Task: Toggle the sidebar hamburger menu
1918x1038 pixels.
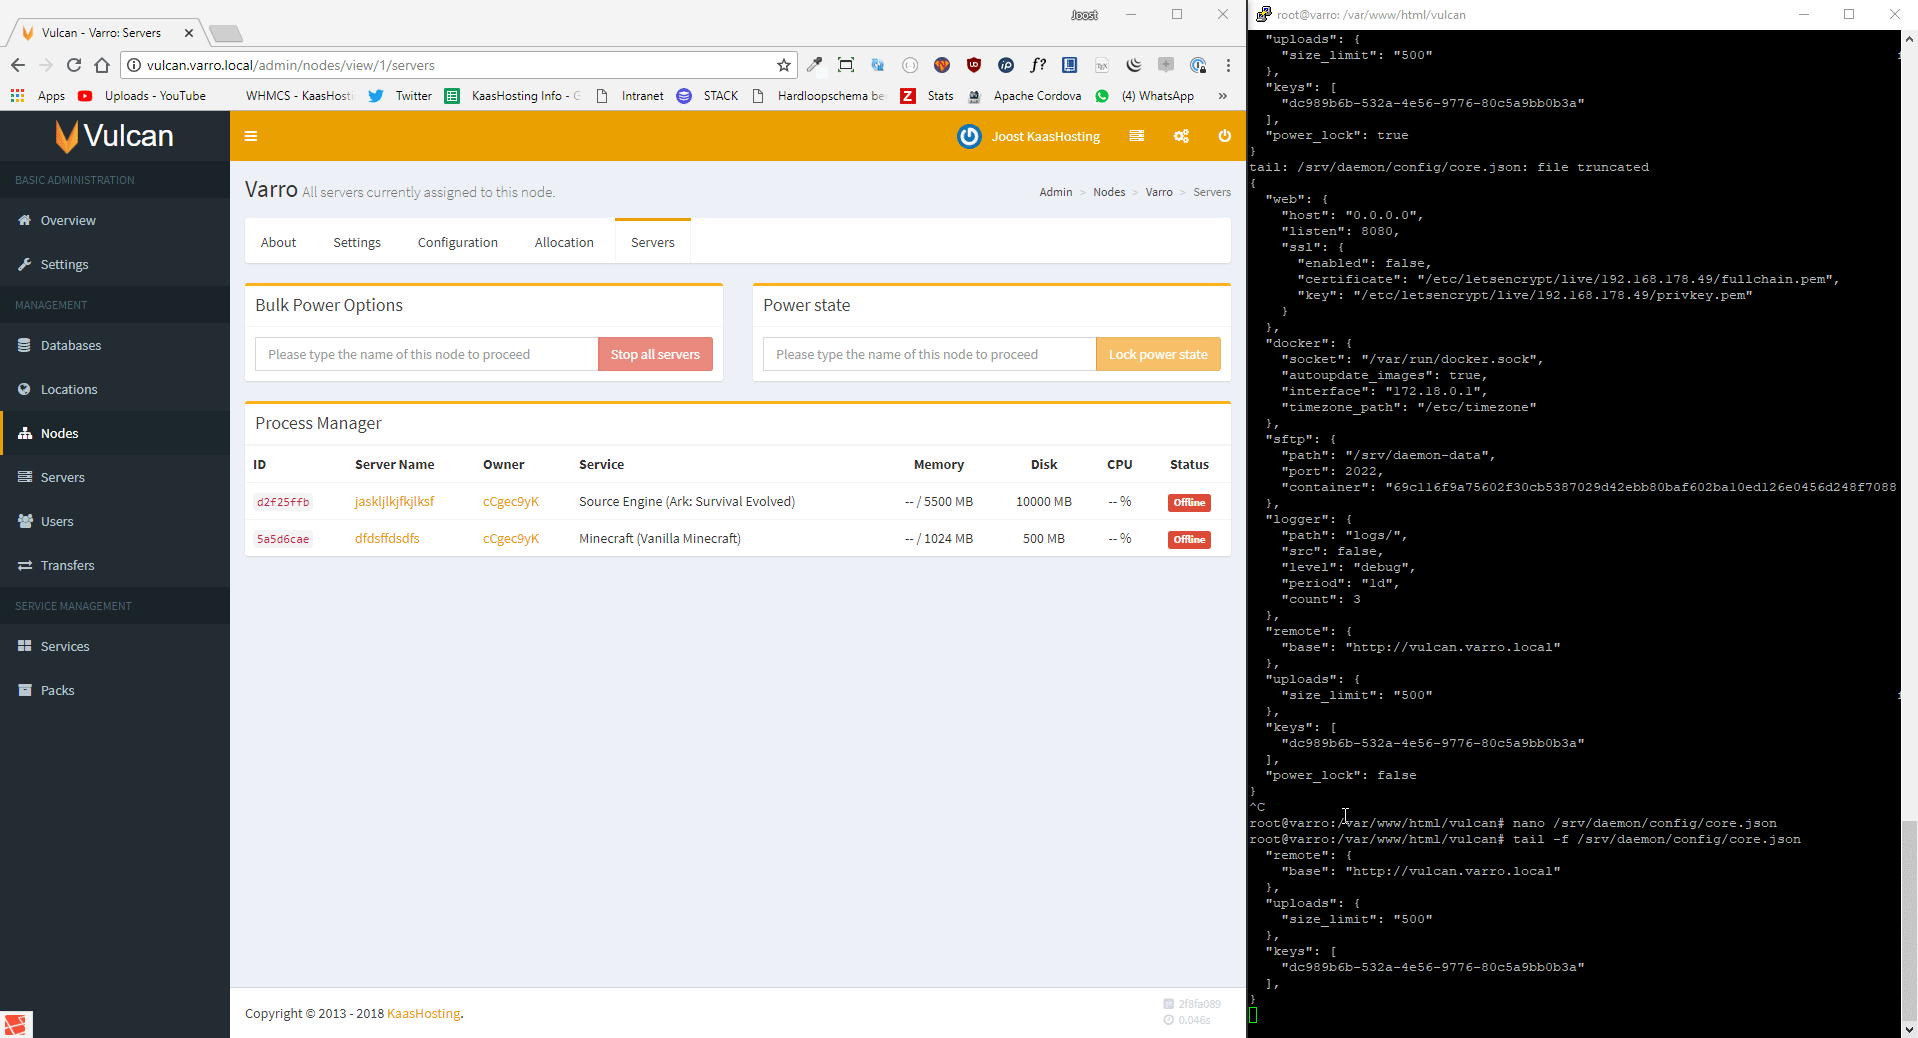Action: (x=251, y=136)
